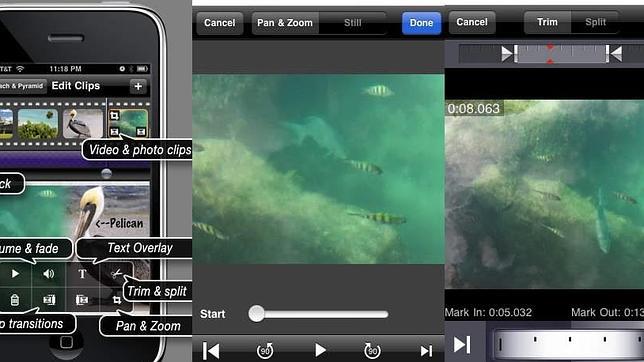The image size is (644, 362).
Task: Tap the blue Done button
Action: point(421,23)
